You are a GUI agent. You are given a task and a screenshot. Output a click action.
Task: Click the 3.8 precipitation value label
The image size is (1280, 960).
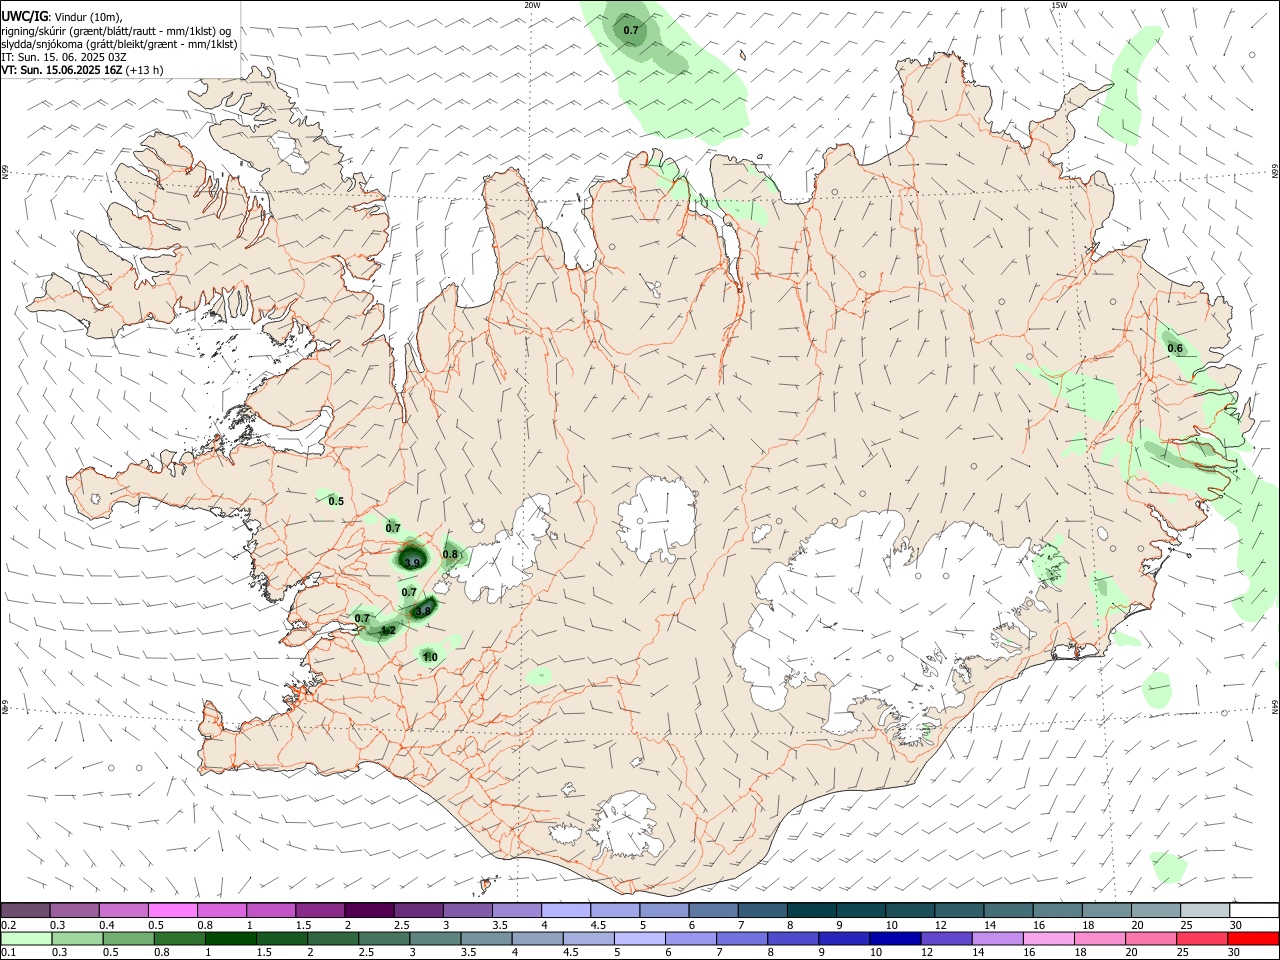(423, 611)
